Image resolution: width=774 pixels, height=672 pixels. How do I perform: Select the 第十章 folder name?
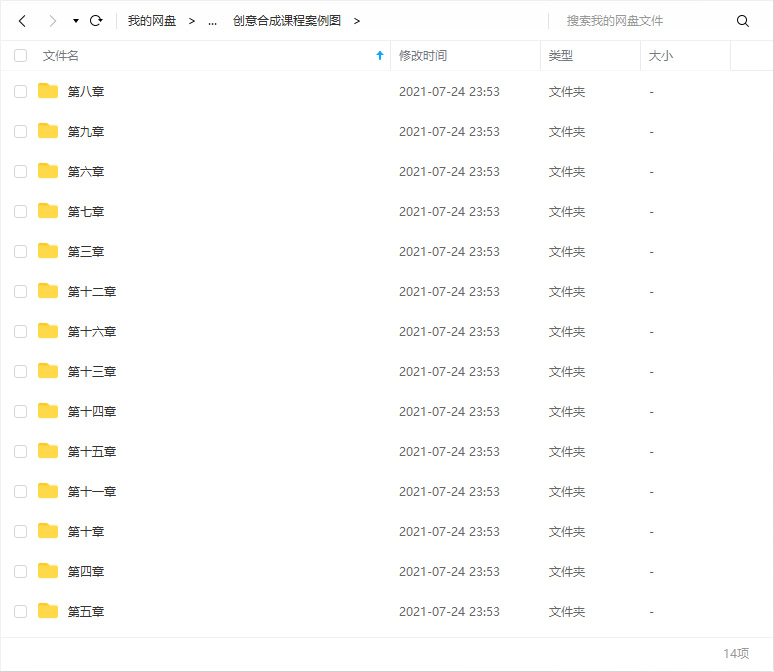(86, 532)
